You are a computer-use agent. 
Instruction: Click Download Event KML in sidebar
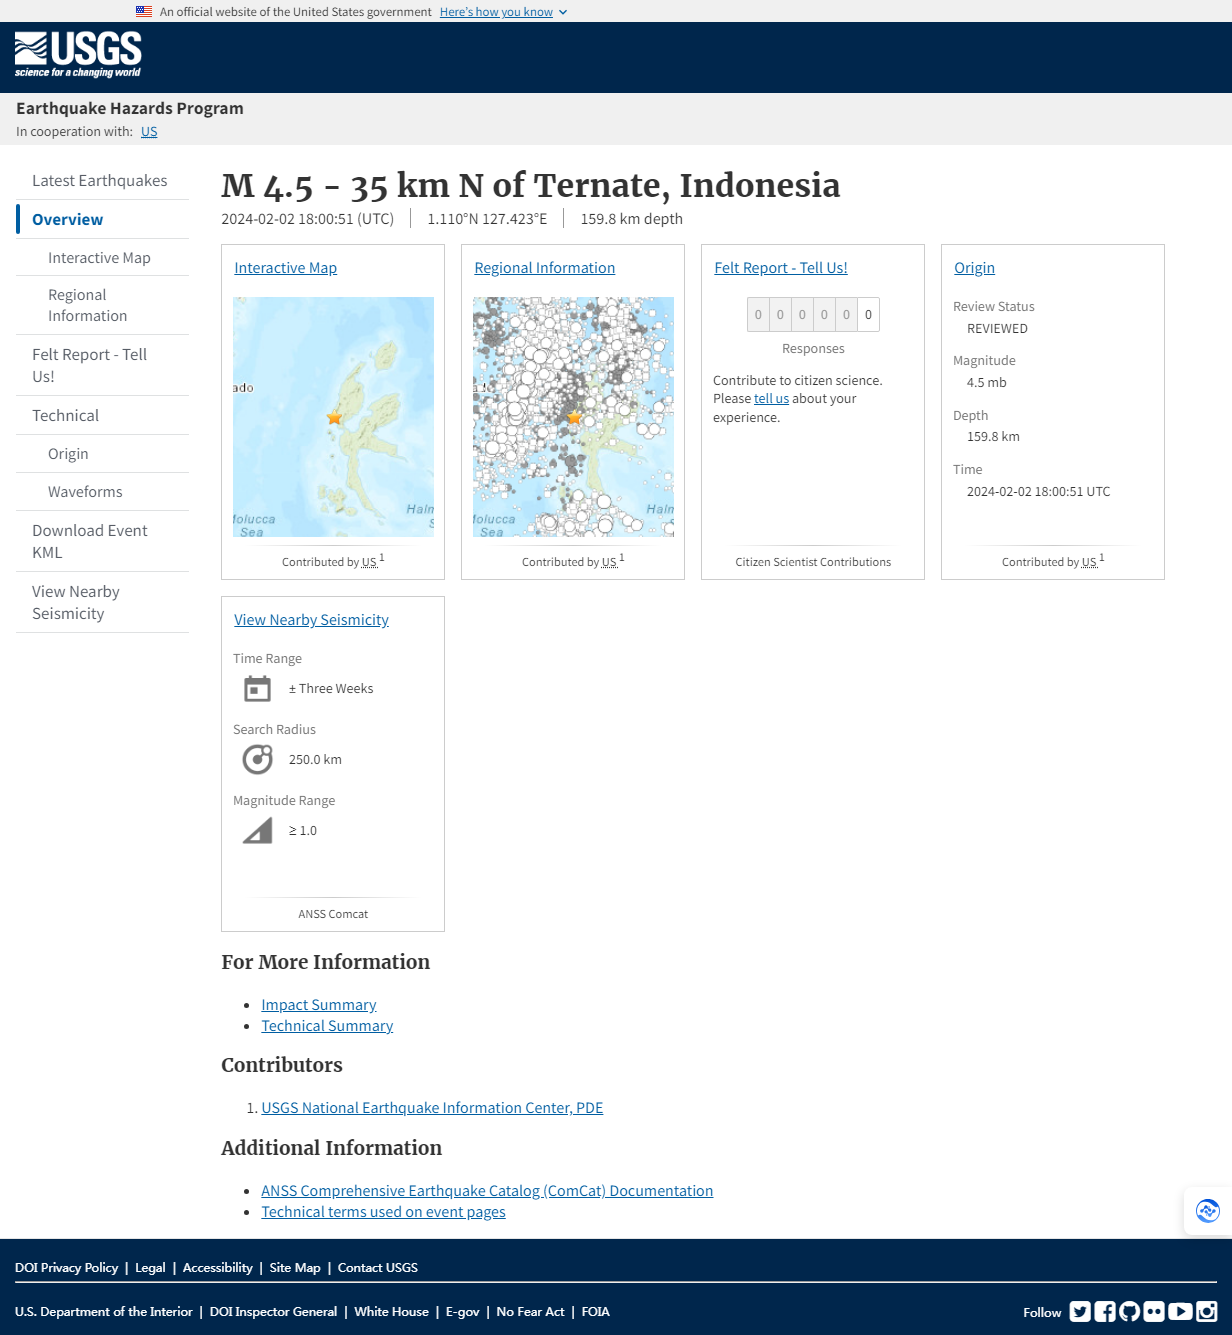click(102, 541)
